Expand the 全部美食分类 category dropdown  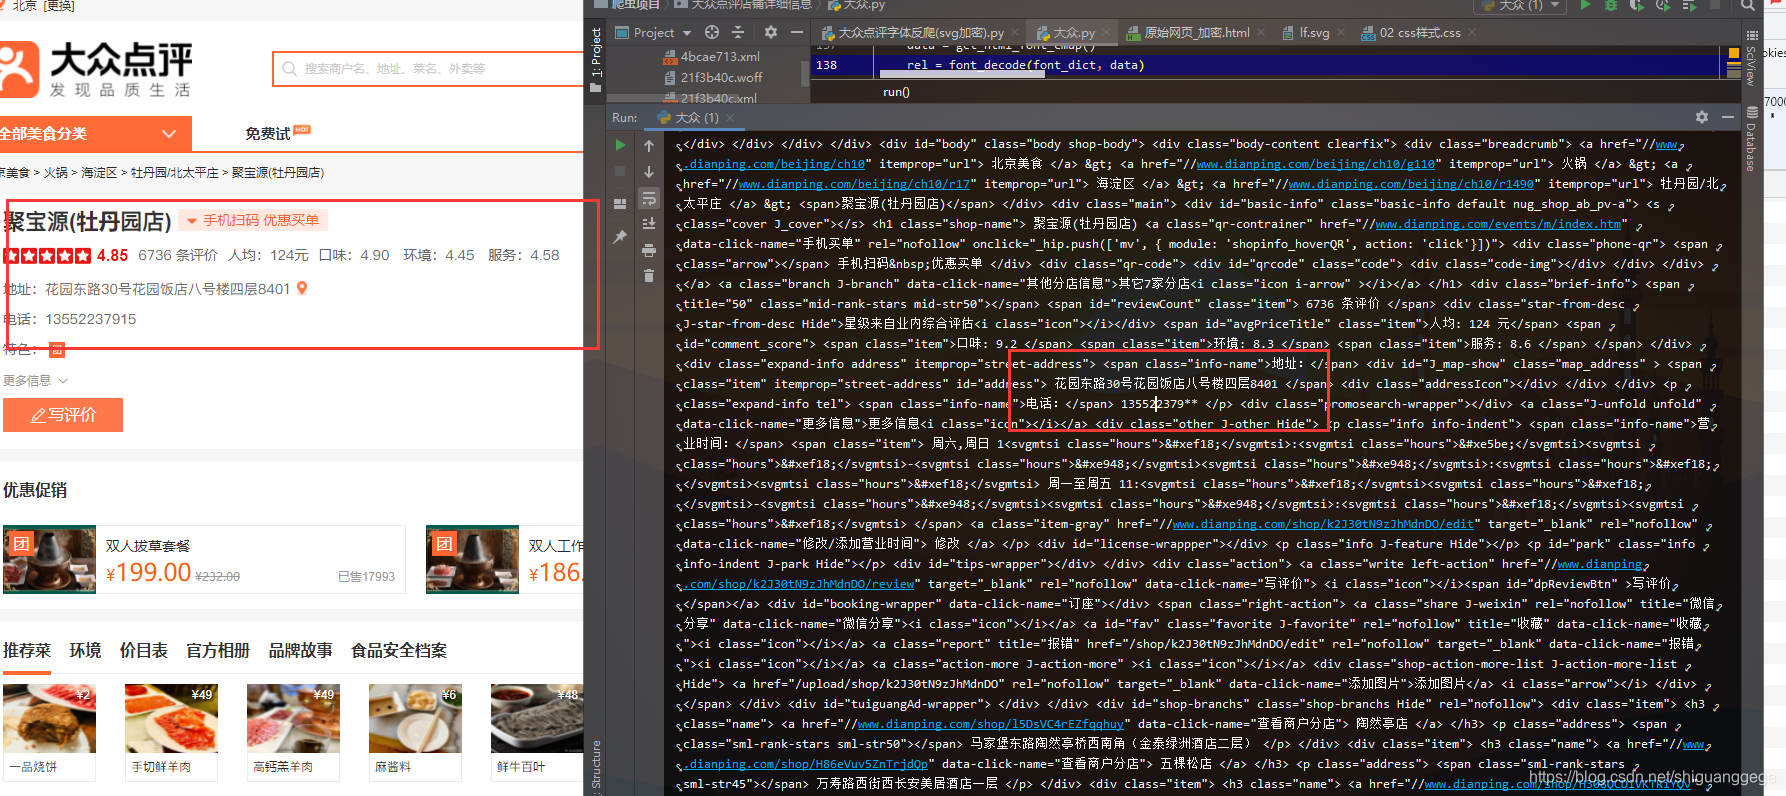[x=95, y=134]
